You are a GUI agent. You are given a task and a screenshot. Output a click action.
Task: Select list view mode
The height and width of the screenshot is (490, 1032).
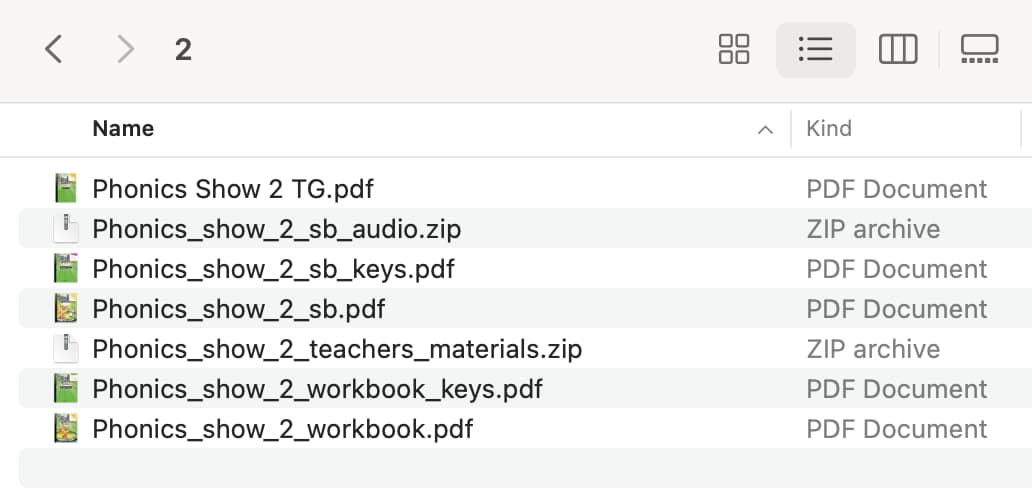click(x=815, y=49)
